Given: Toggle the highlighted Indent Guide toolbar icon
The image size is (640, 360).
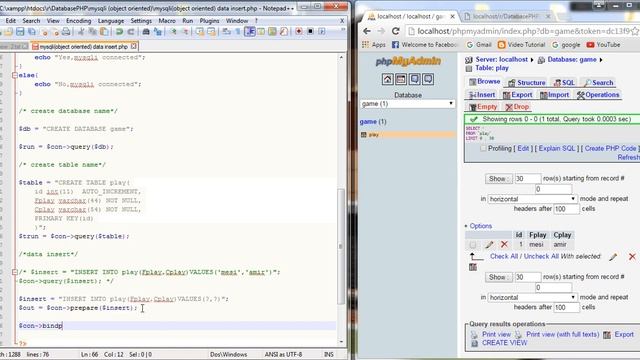Looking at the screenshot, I should click(250, 32).
